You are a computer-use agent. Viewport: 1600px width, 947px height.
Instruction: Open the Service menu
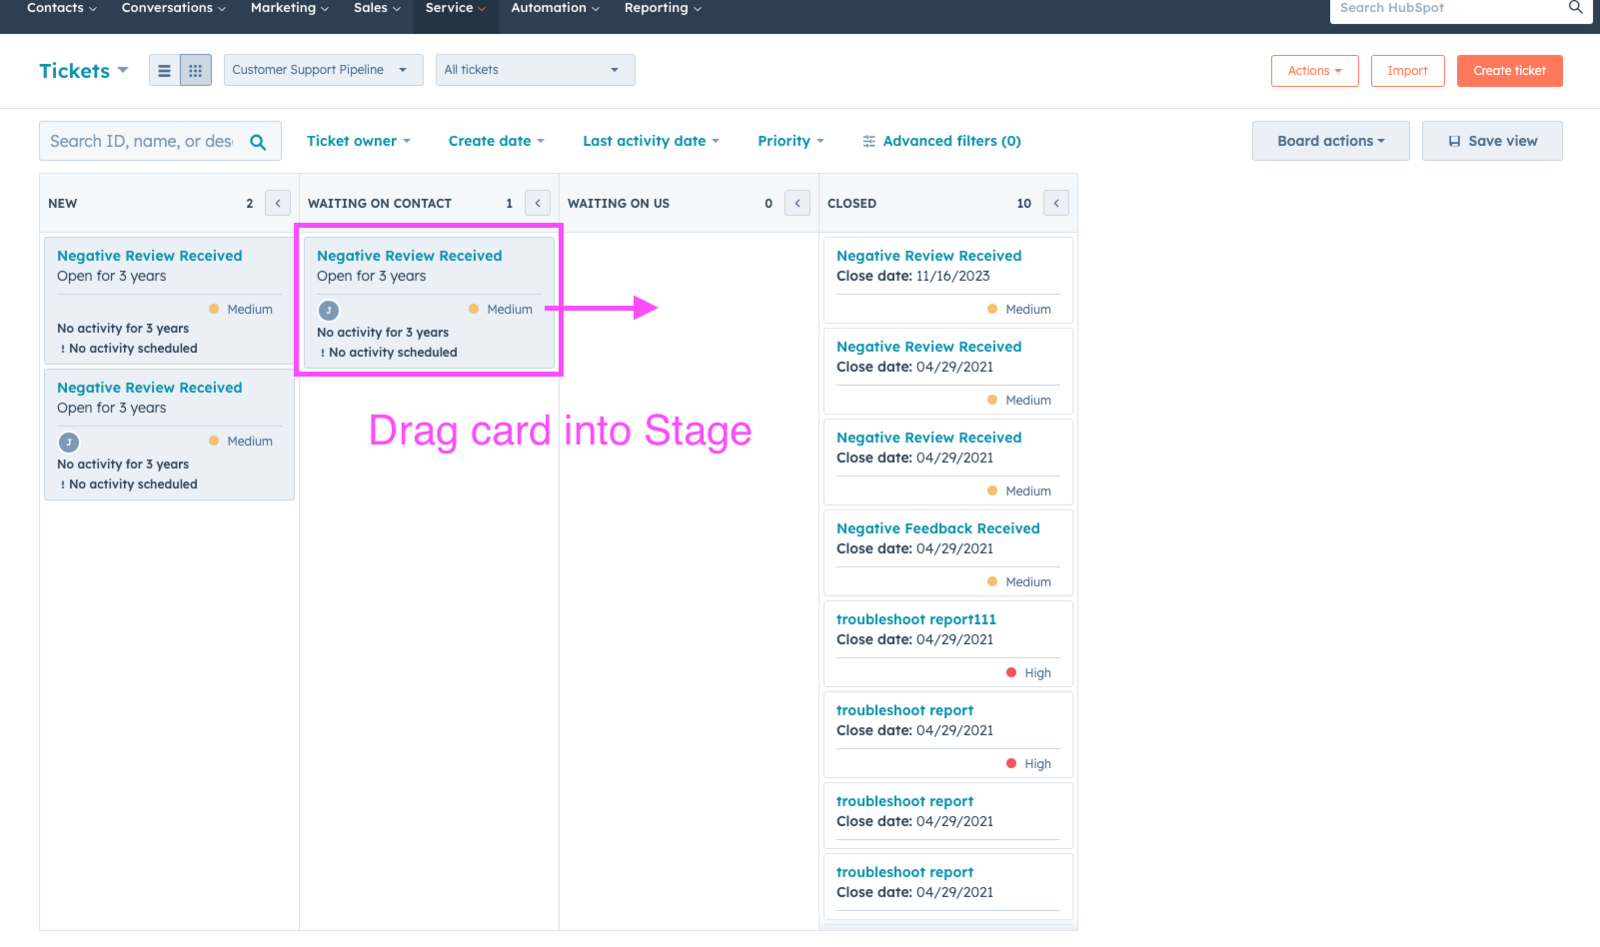pos(454,8)
